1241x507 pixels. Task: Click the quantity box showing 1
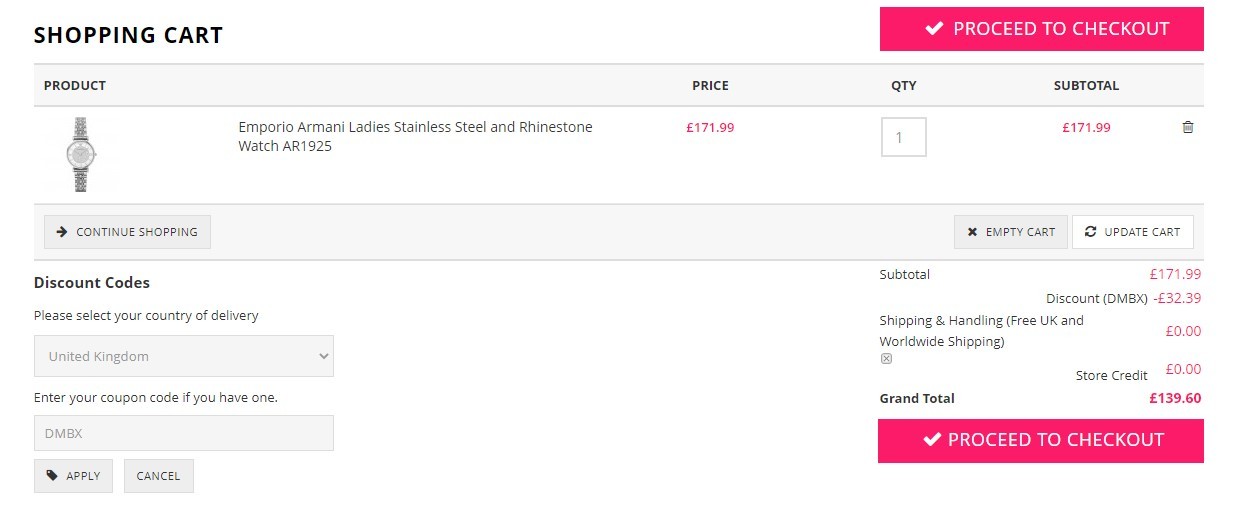click(x=903, y=137)
